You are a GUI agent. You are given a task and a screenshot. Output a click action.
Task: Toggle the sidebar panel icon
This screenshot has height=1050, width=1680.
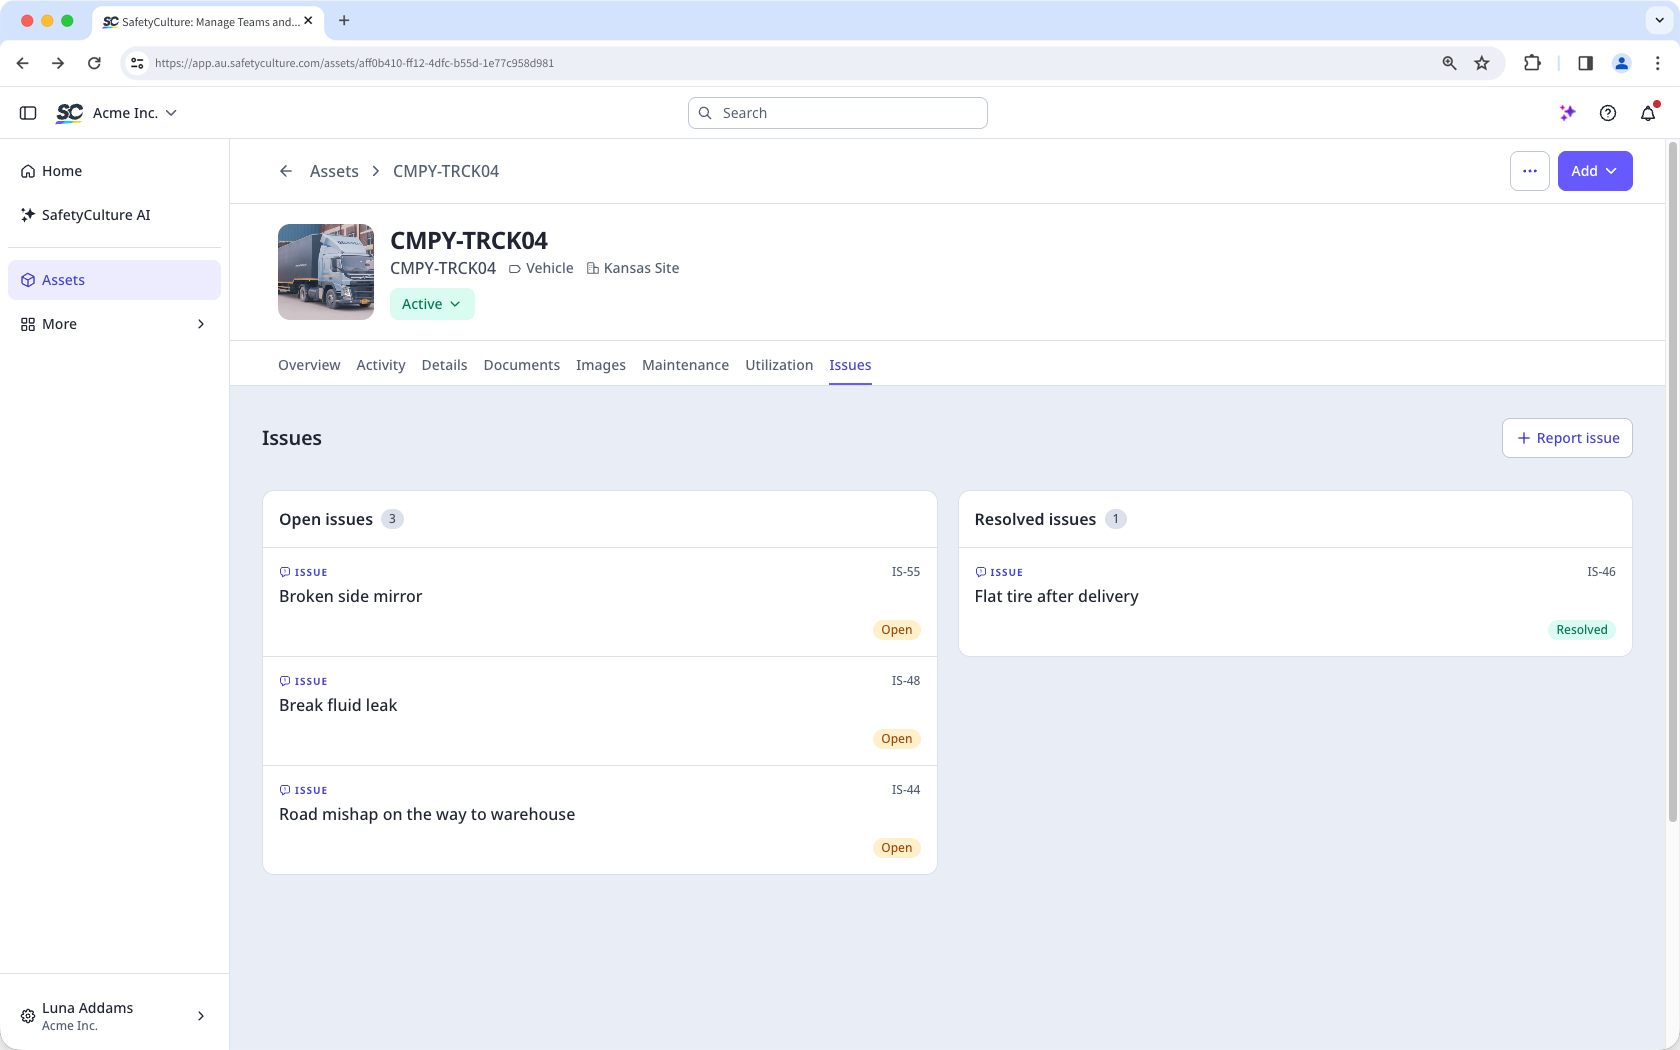tap(28, 113)
